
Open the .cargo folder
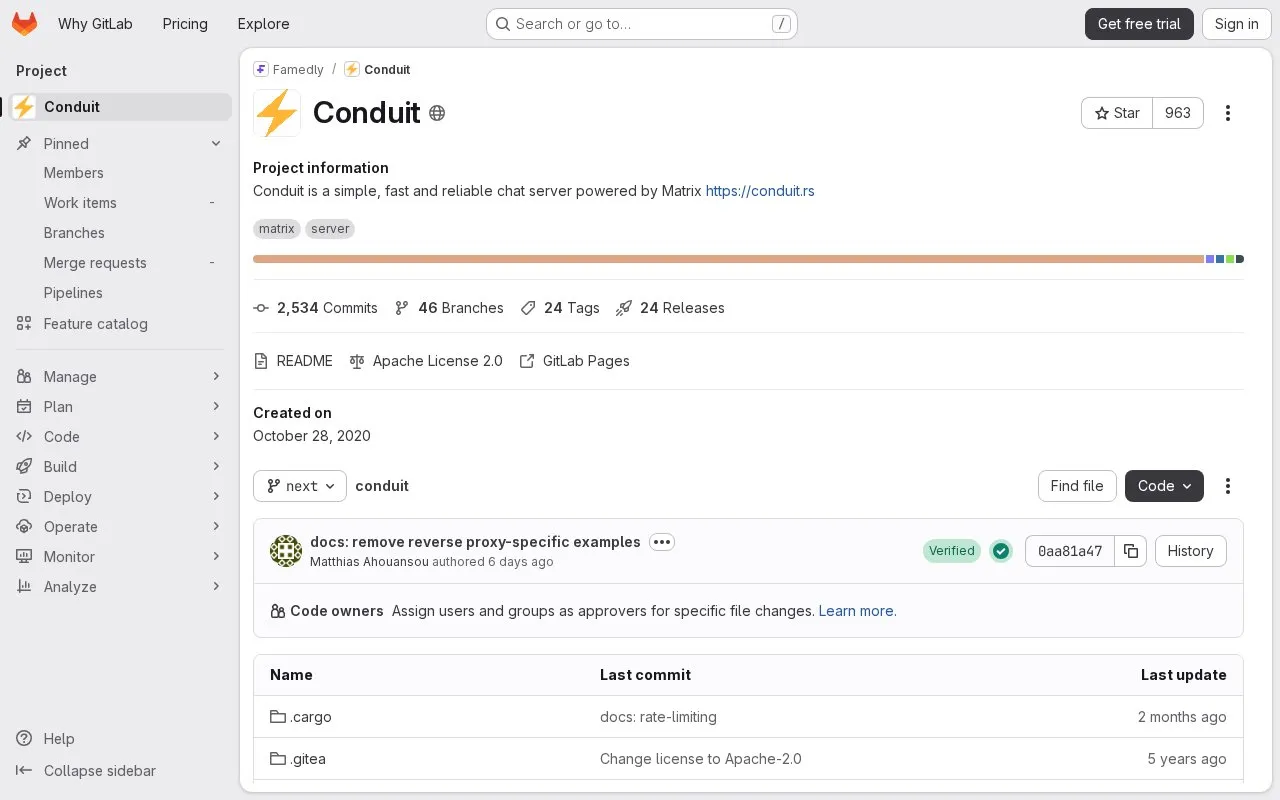click(x=301, y=717)
